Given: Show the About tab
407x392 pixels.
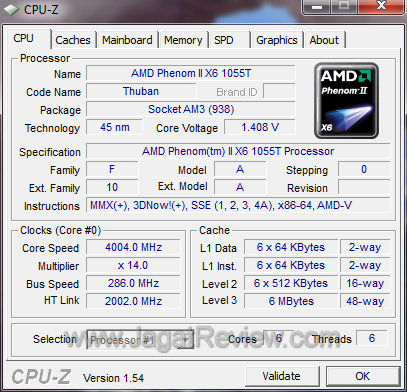Looking at the screenshot, I should 324,40.
